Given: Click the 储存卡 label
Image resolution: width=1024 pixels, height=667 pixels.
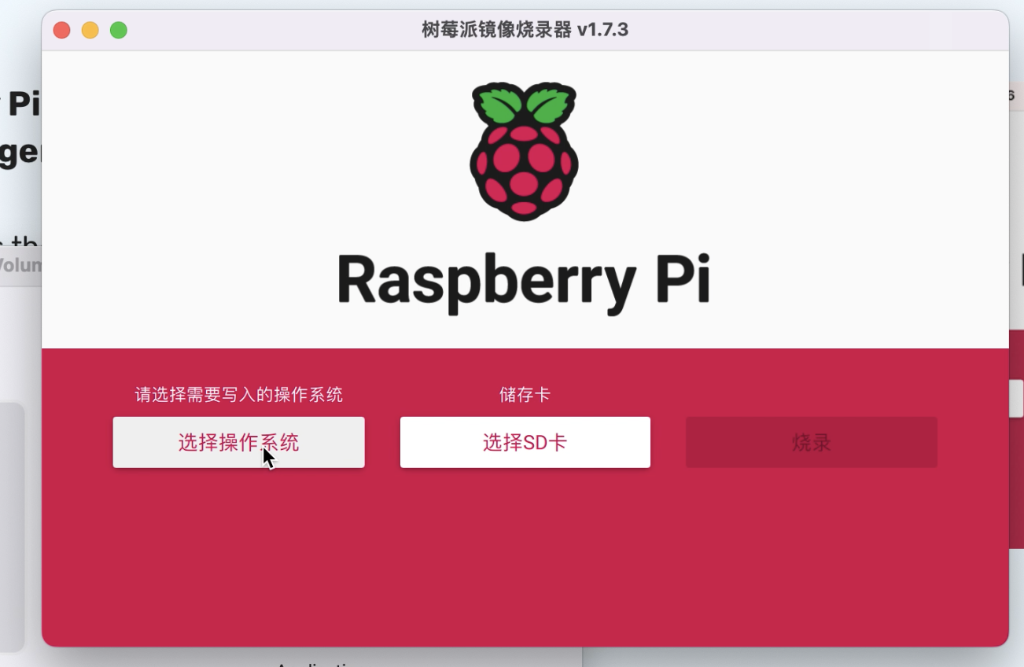Looking at the screenshot, I should point(525,395).
